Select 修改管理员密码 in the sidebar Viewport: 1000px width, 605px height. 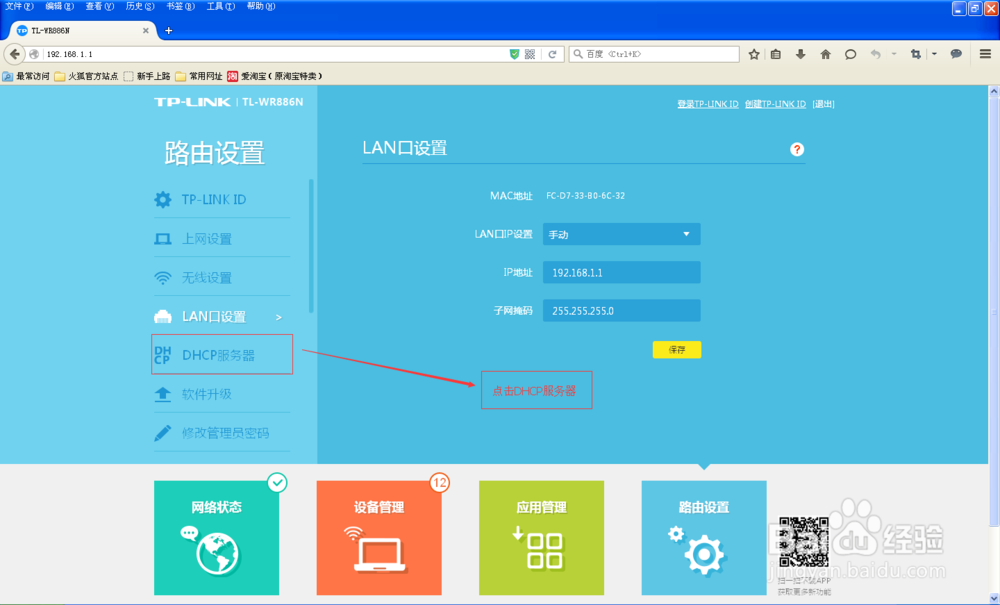(x=222, y=433)
